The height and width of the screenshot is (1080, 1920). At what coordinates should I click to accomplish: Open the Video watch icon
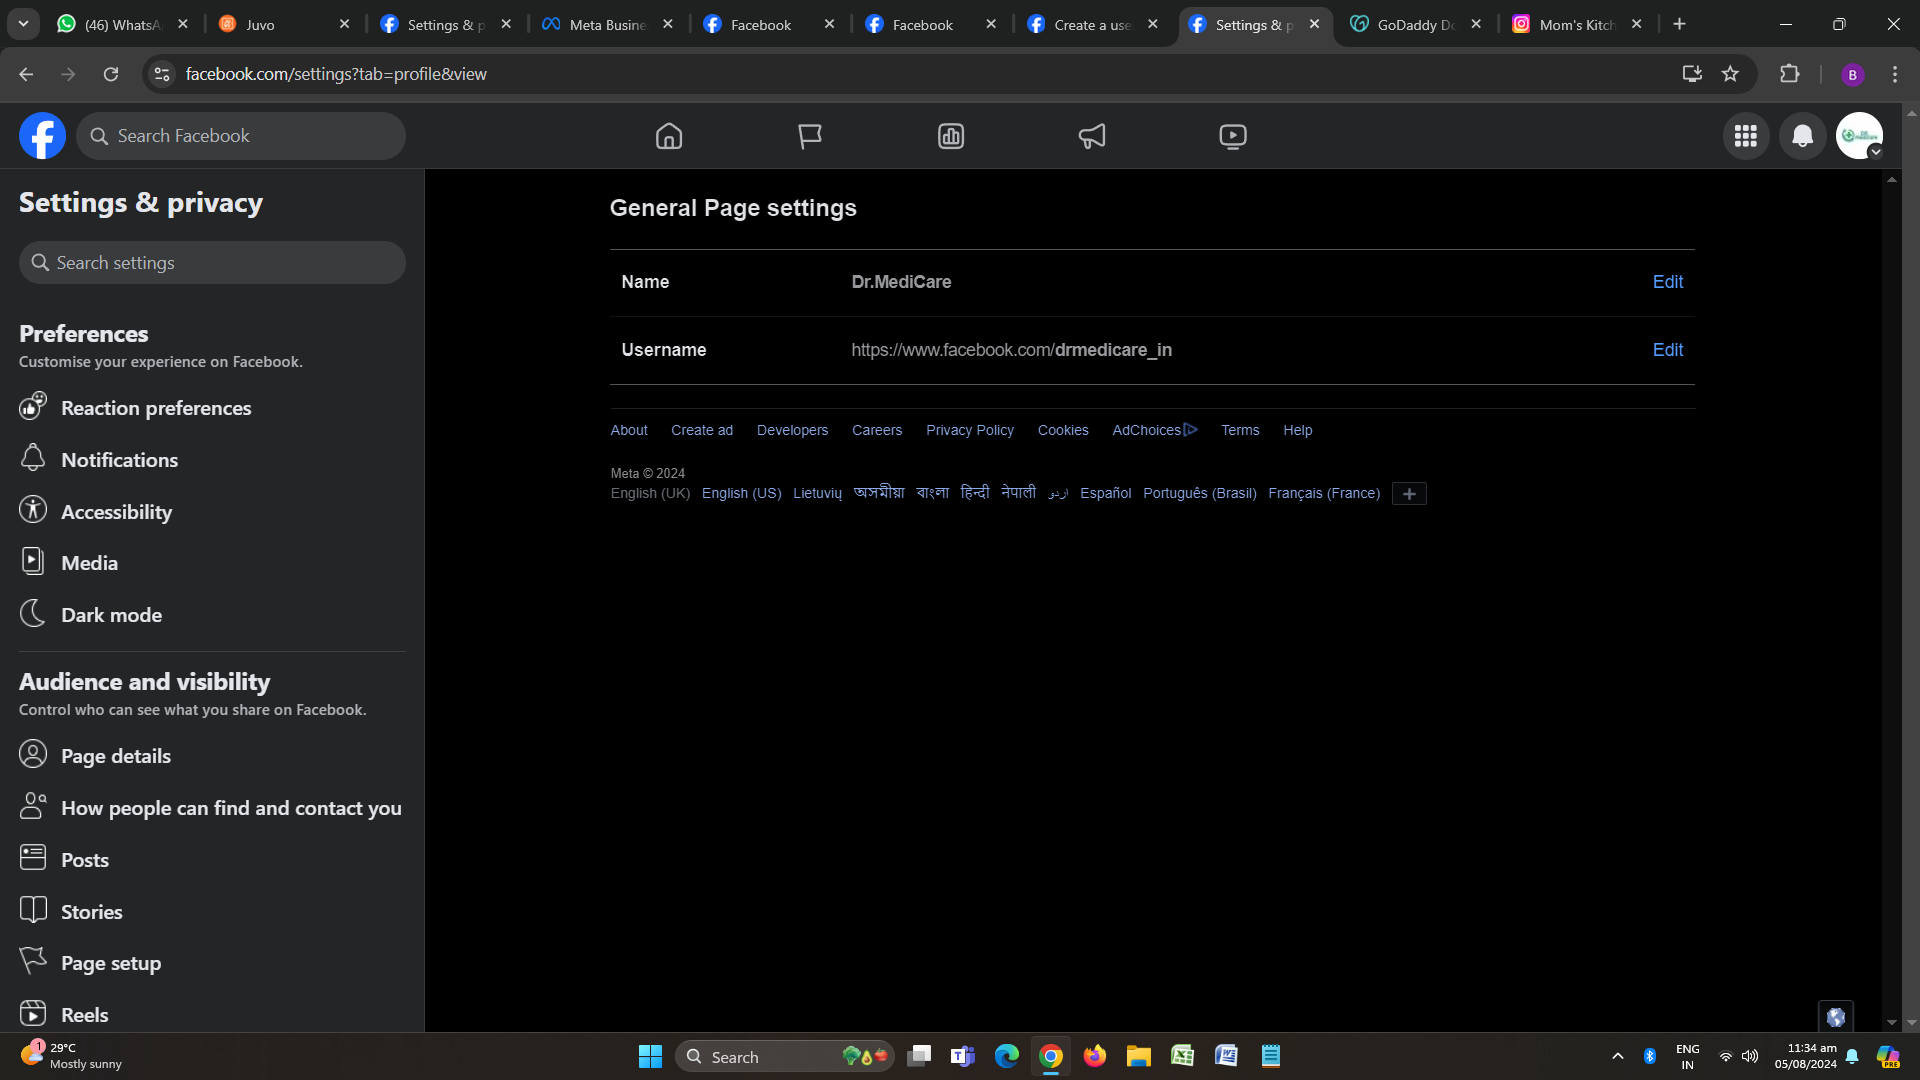(x=1232, y=136)
